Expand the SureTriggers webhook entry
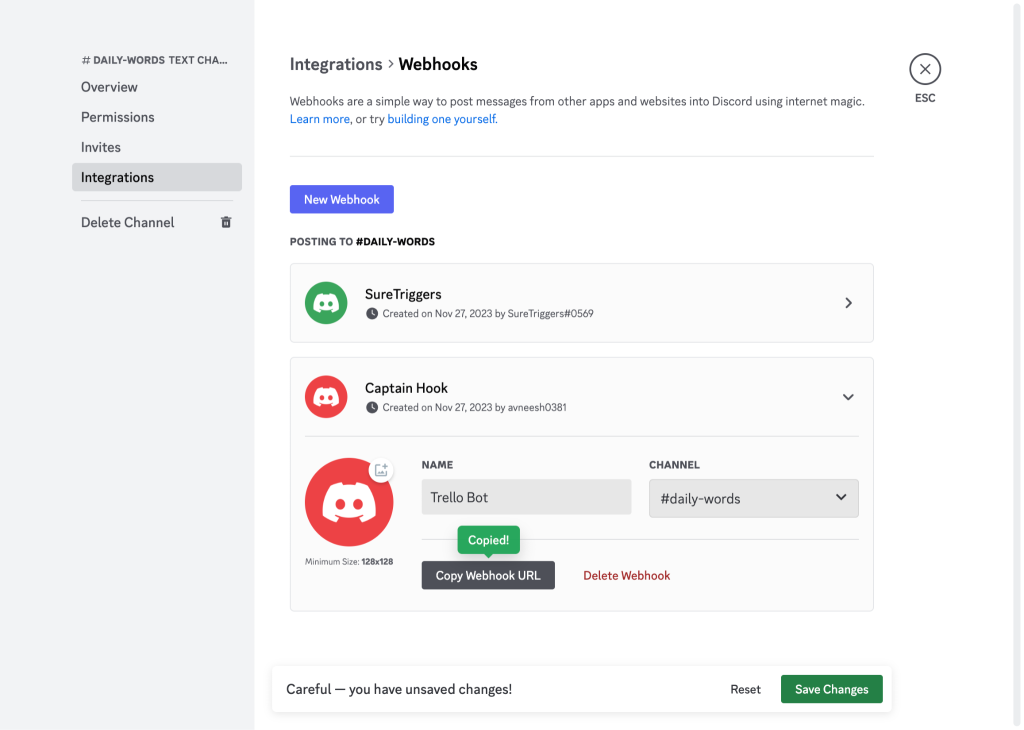 847,302
